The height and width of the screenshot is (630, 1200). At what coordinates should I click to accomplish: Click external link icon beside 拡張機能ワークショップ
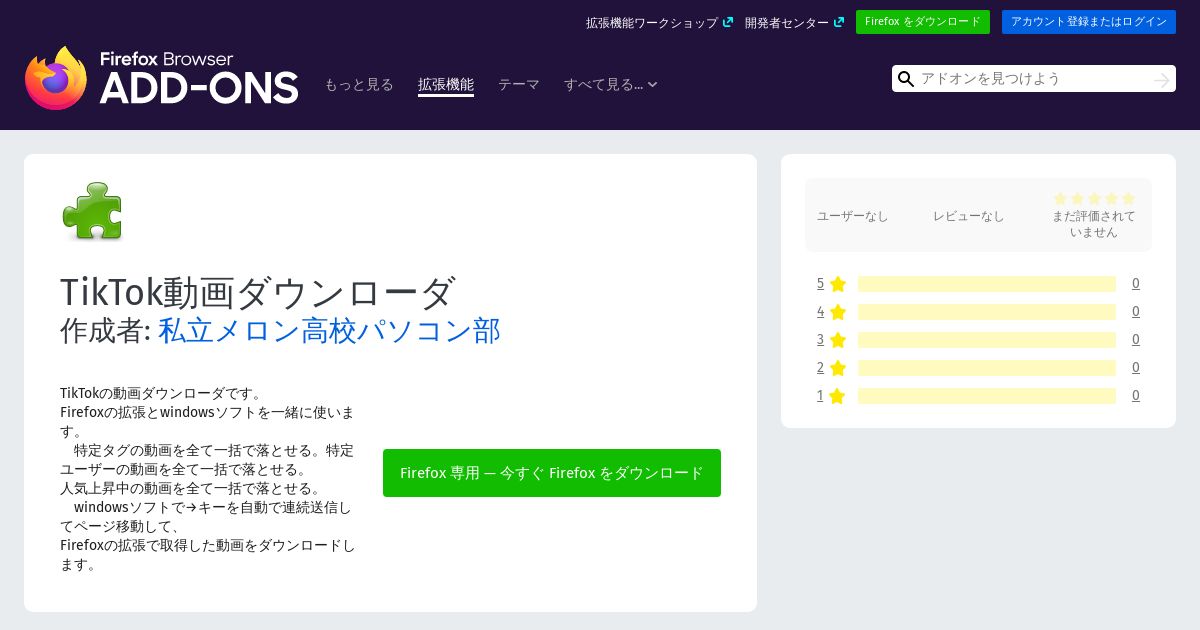(728, 22)
